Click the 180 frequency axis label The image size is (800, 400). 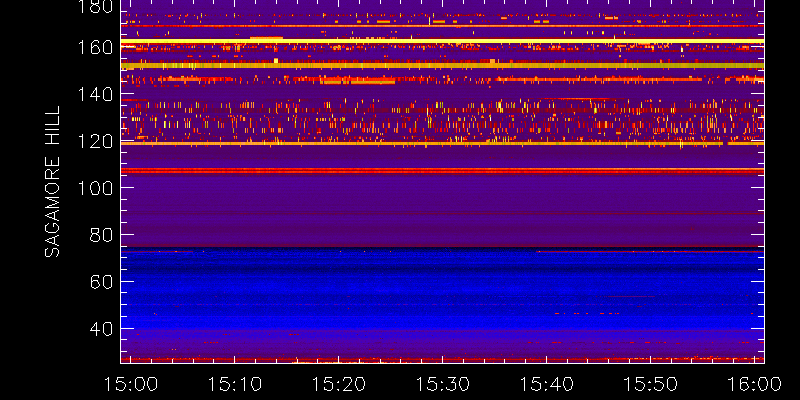95,7
